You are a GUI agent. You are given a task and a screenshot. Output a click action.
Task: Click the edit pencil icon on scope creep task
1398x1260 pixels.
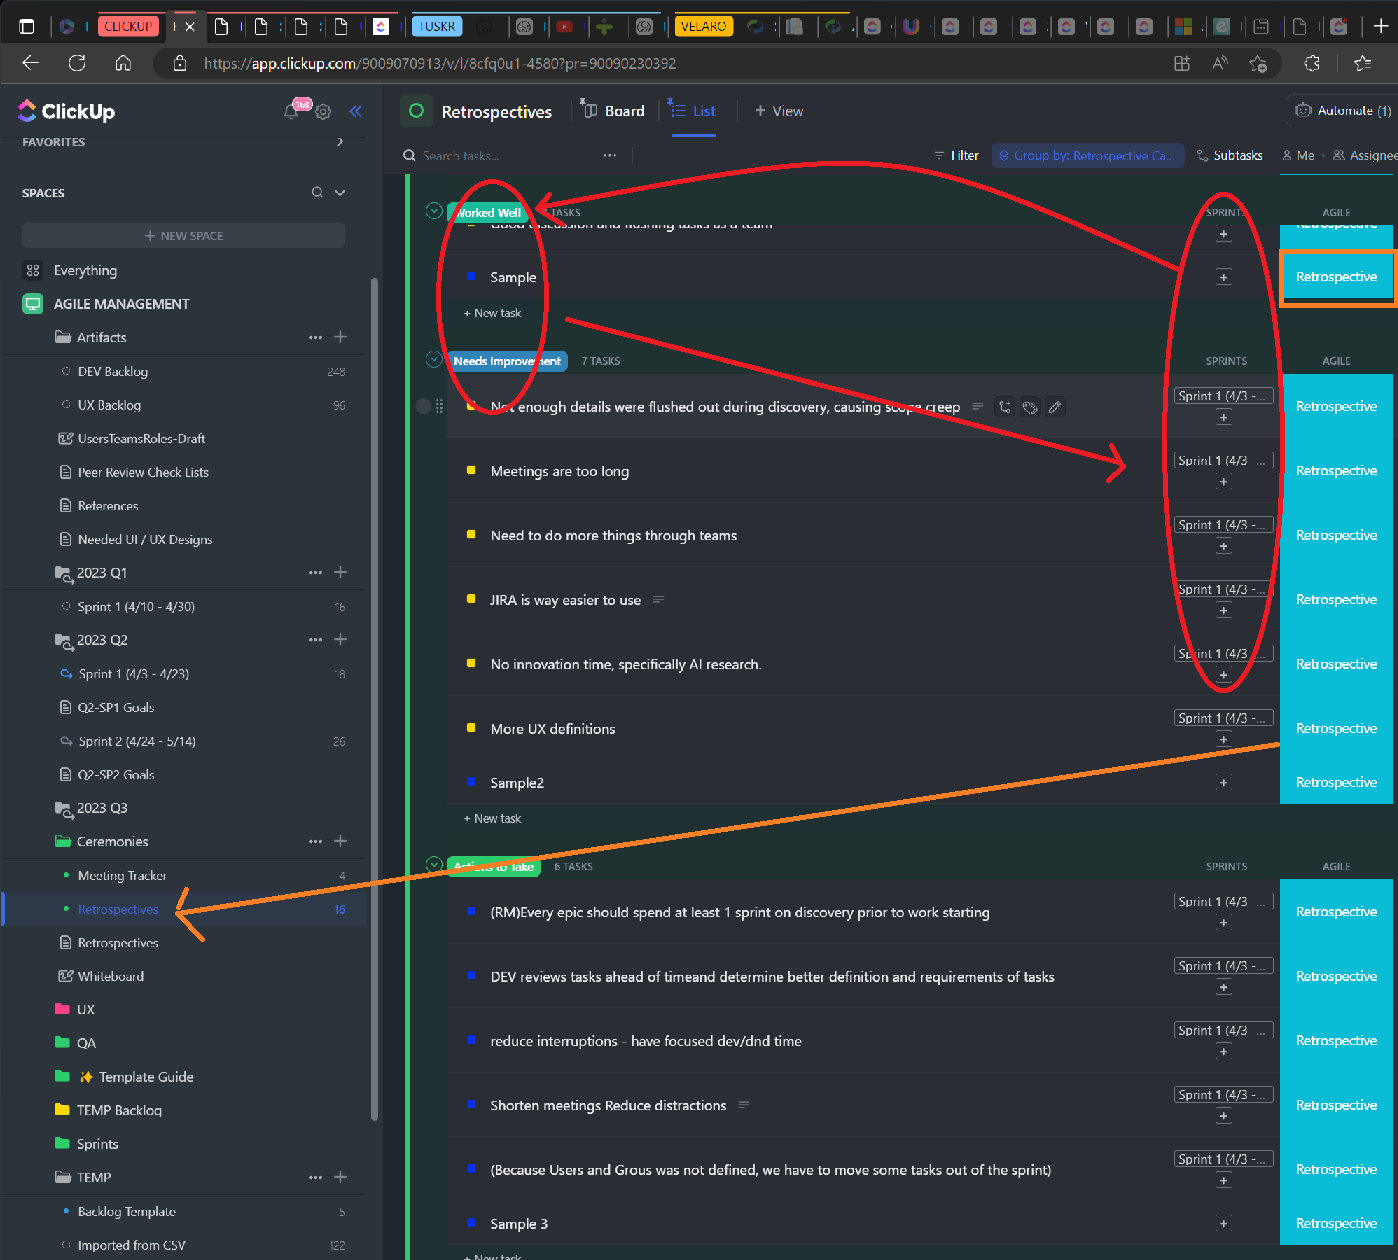1055,407
